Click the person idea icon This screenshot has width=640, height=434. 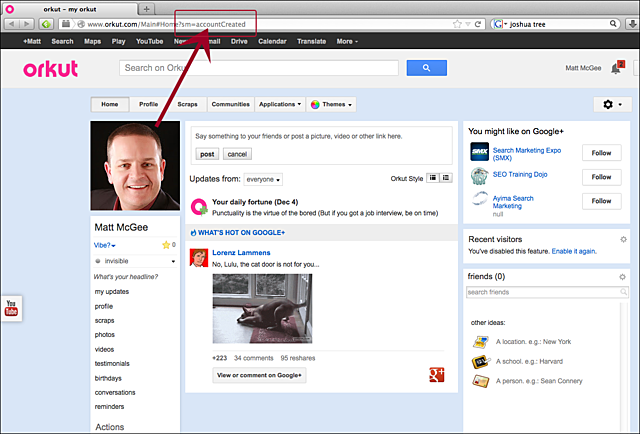pos(480,381)
